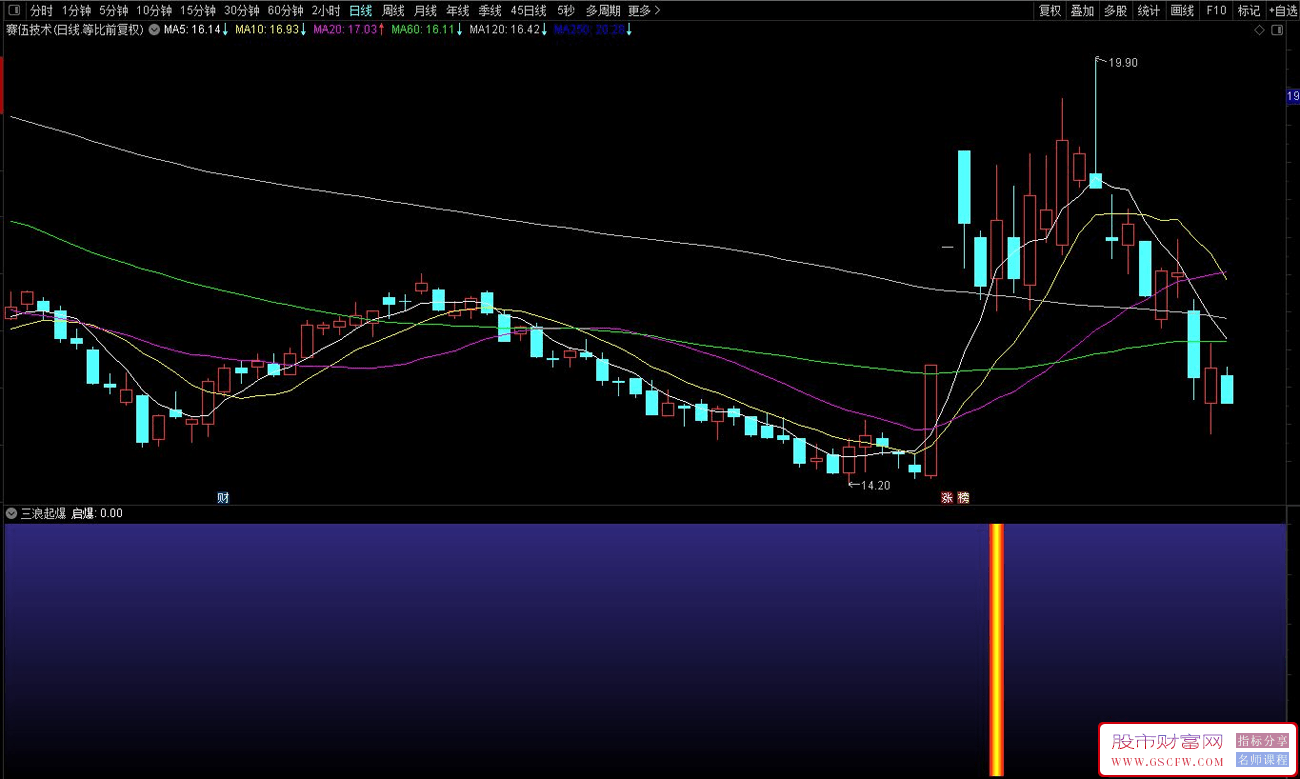Screen dimensions: 1300x779
Task: Select the 10分钟 period tab
Action: pyautogui.click(x=154, y=10)
